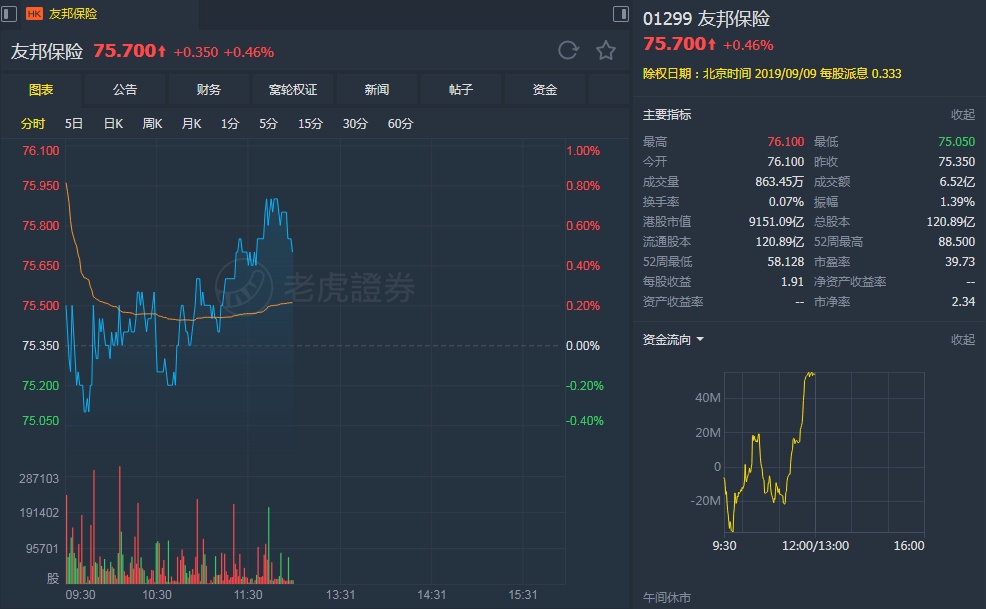986x609 pixels.
Task: Select the 60分 chart interval
Action: click(x=400, y=124)
